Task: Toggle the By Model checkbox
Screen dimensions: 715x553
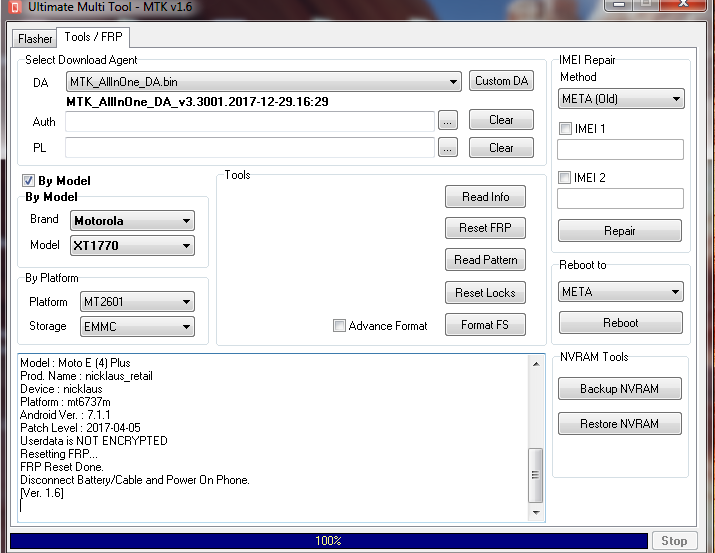Action: click(x=28, y=181)
